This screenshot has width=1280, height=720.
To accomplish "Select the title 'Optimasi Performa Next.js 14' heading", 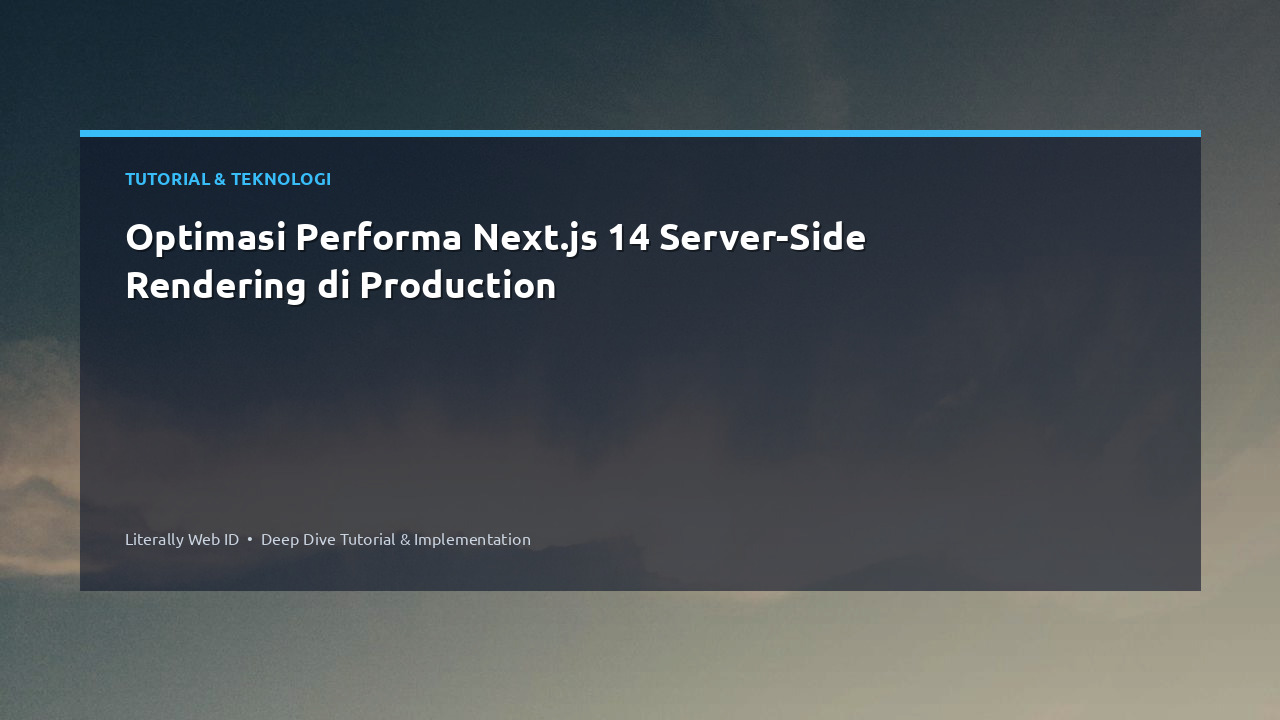I will (495, 261).
